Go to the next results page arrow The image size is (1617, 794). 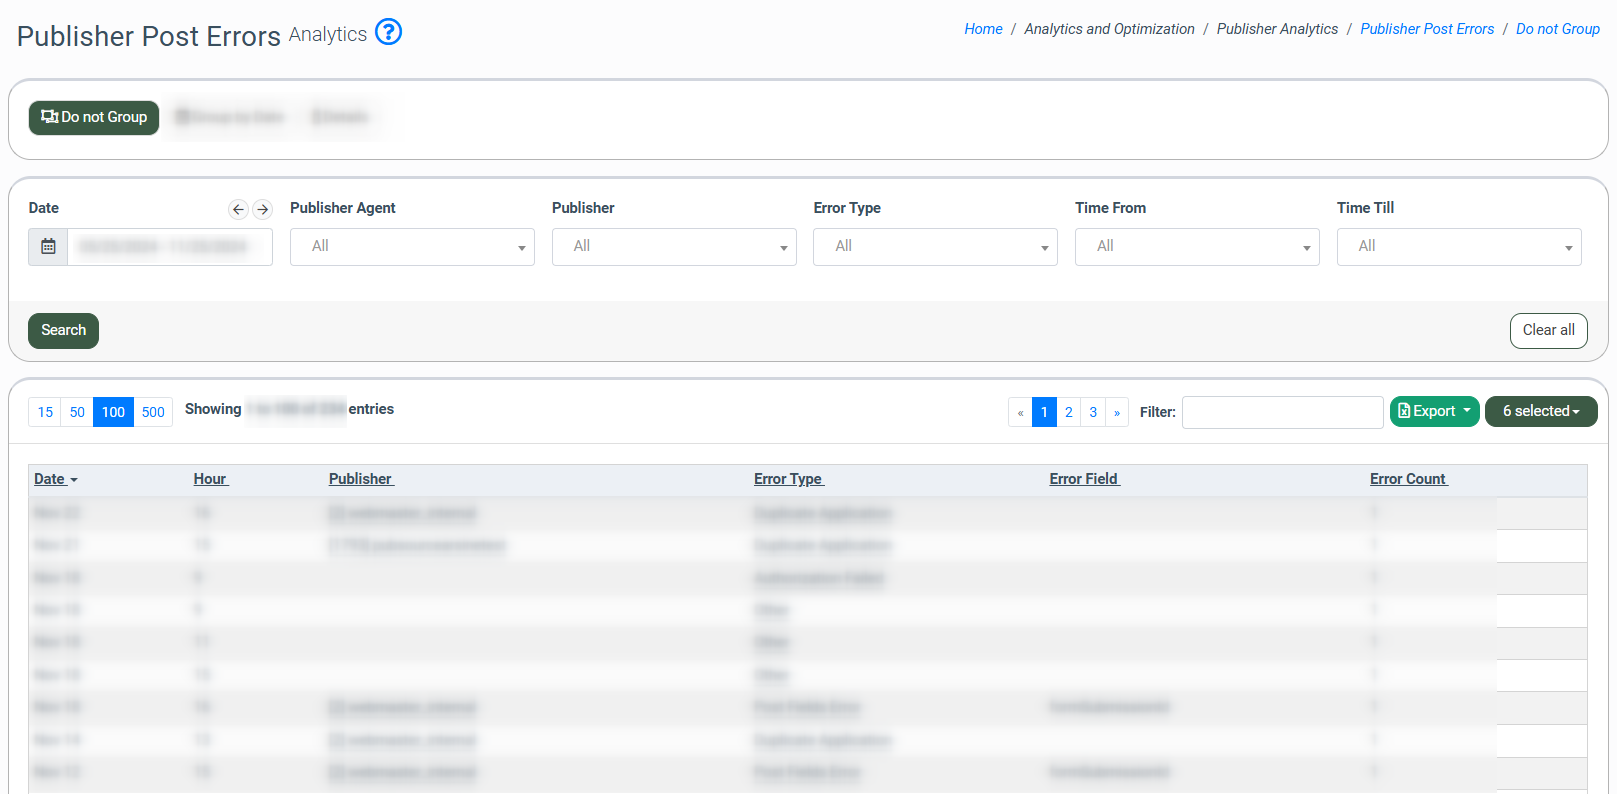(1117, 412)
